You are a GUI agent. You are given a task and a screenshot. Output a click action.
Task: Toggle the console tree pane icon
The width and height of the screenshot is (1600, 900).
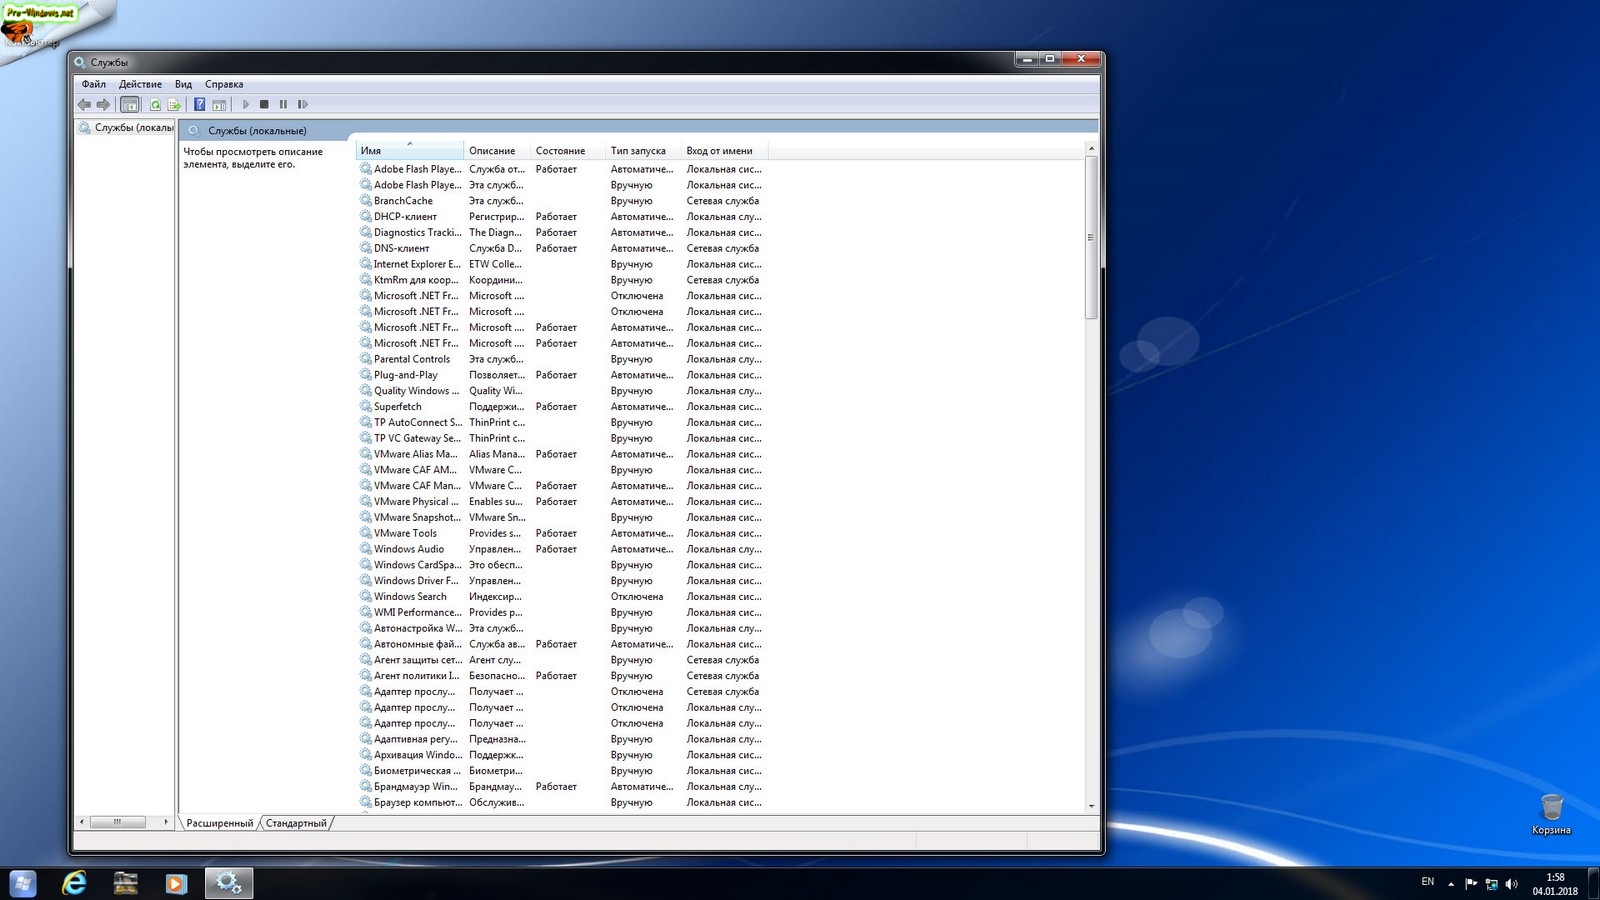pos(129,104)
